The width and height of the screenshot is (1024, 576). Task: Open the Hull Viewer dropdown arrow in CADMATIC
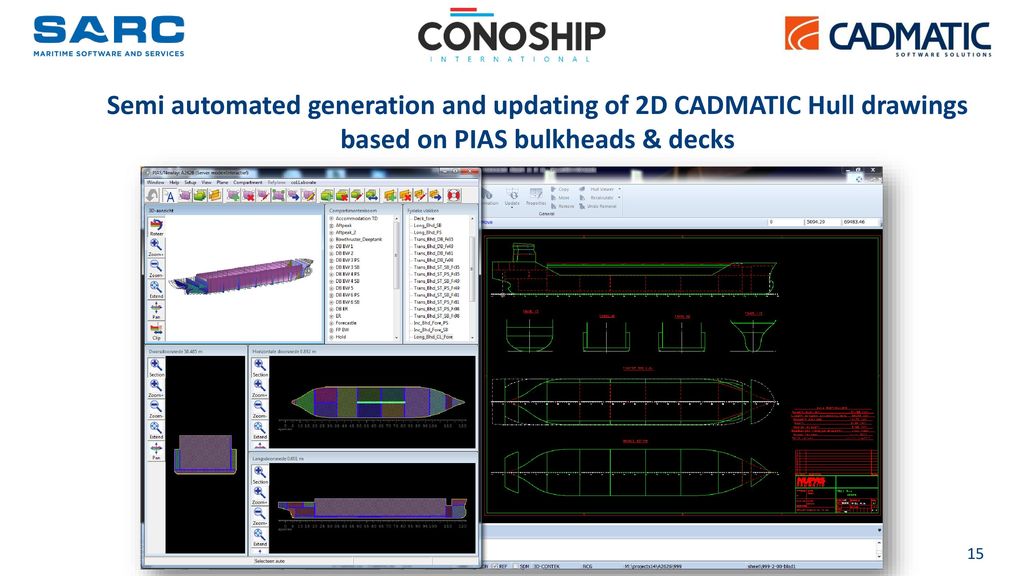pyautogui.click(x=619, y=189)
